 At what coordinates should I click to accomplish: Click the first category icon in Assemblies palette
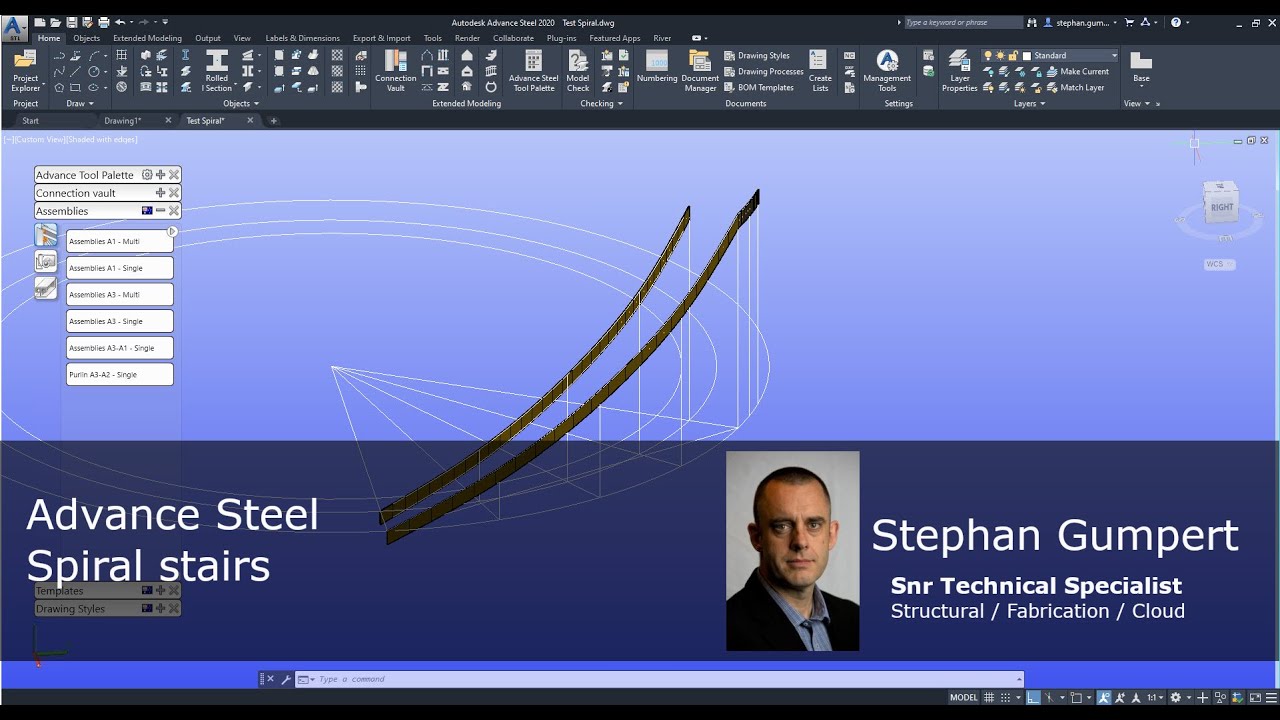46,235
